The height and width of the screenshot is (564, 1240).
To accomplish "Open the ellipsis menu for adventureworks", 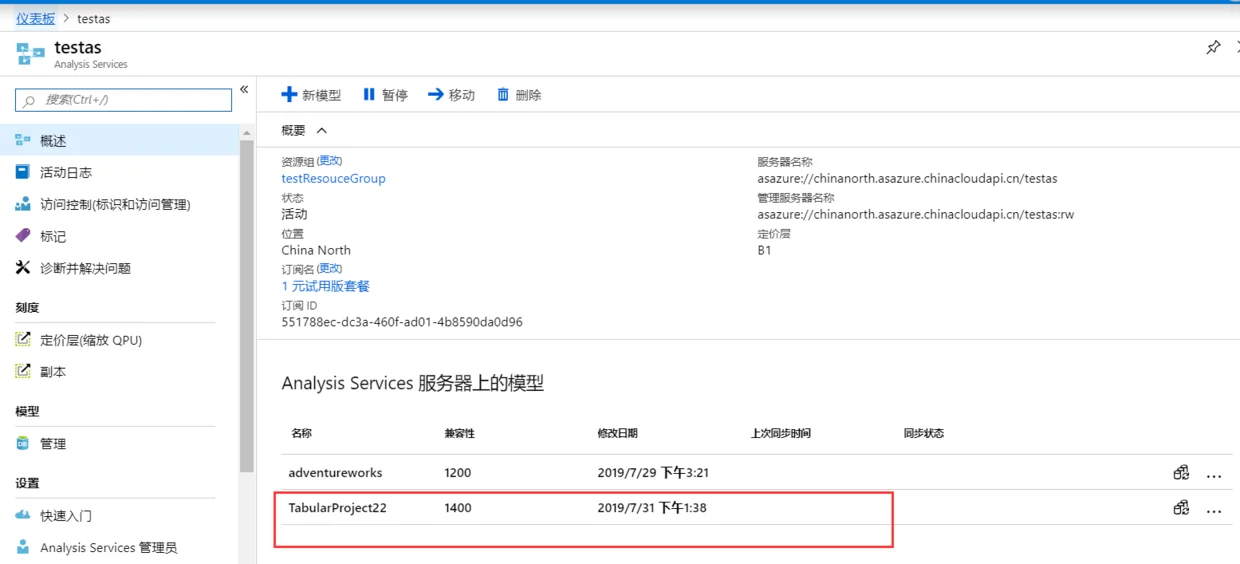I will 1214,476.
